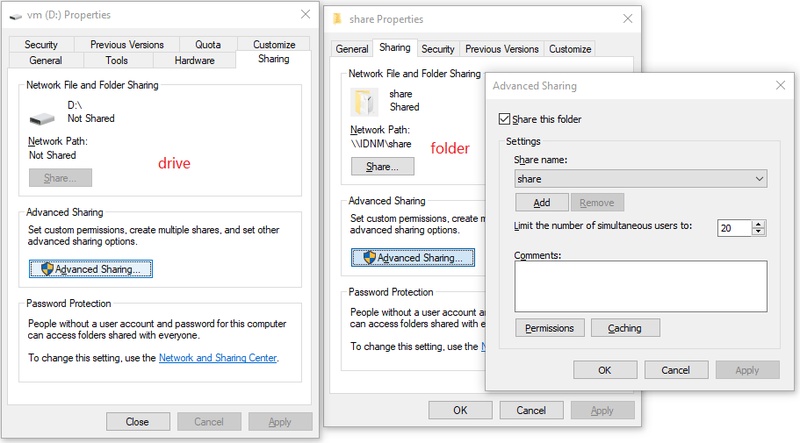Screen dimensions: 800x443
Task: Click the folder icon in share Properties title bar
Action: 341,18
